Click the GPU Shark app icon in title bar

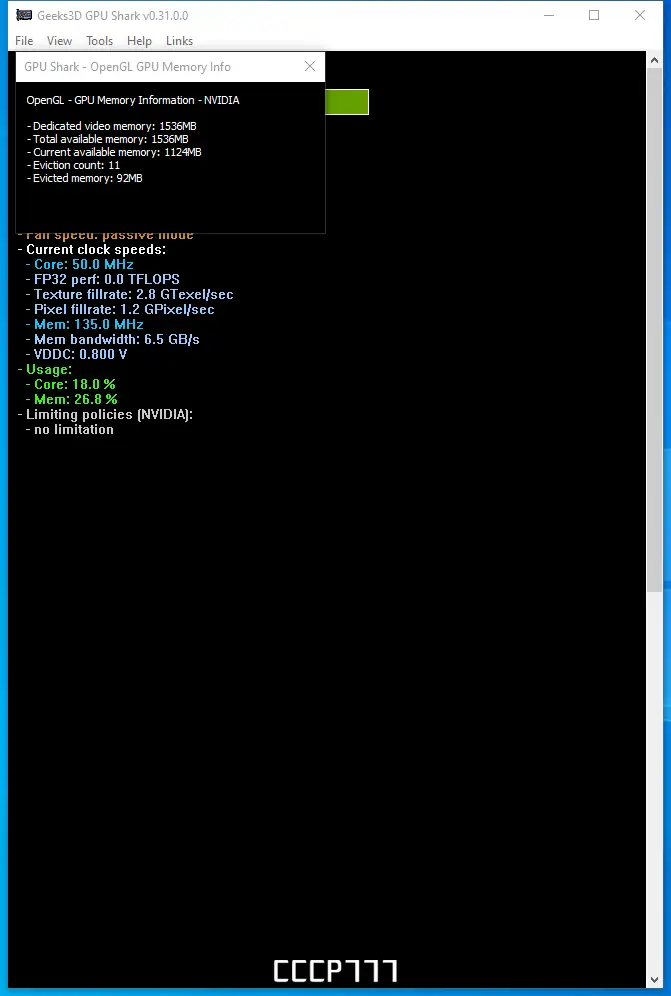point(24,15)
